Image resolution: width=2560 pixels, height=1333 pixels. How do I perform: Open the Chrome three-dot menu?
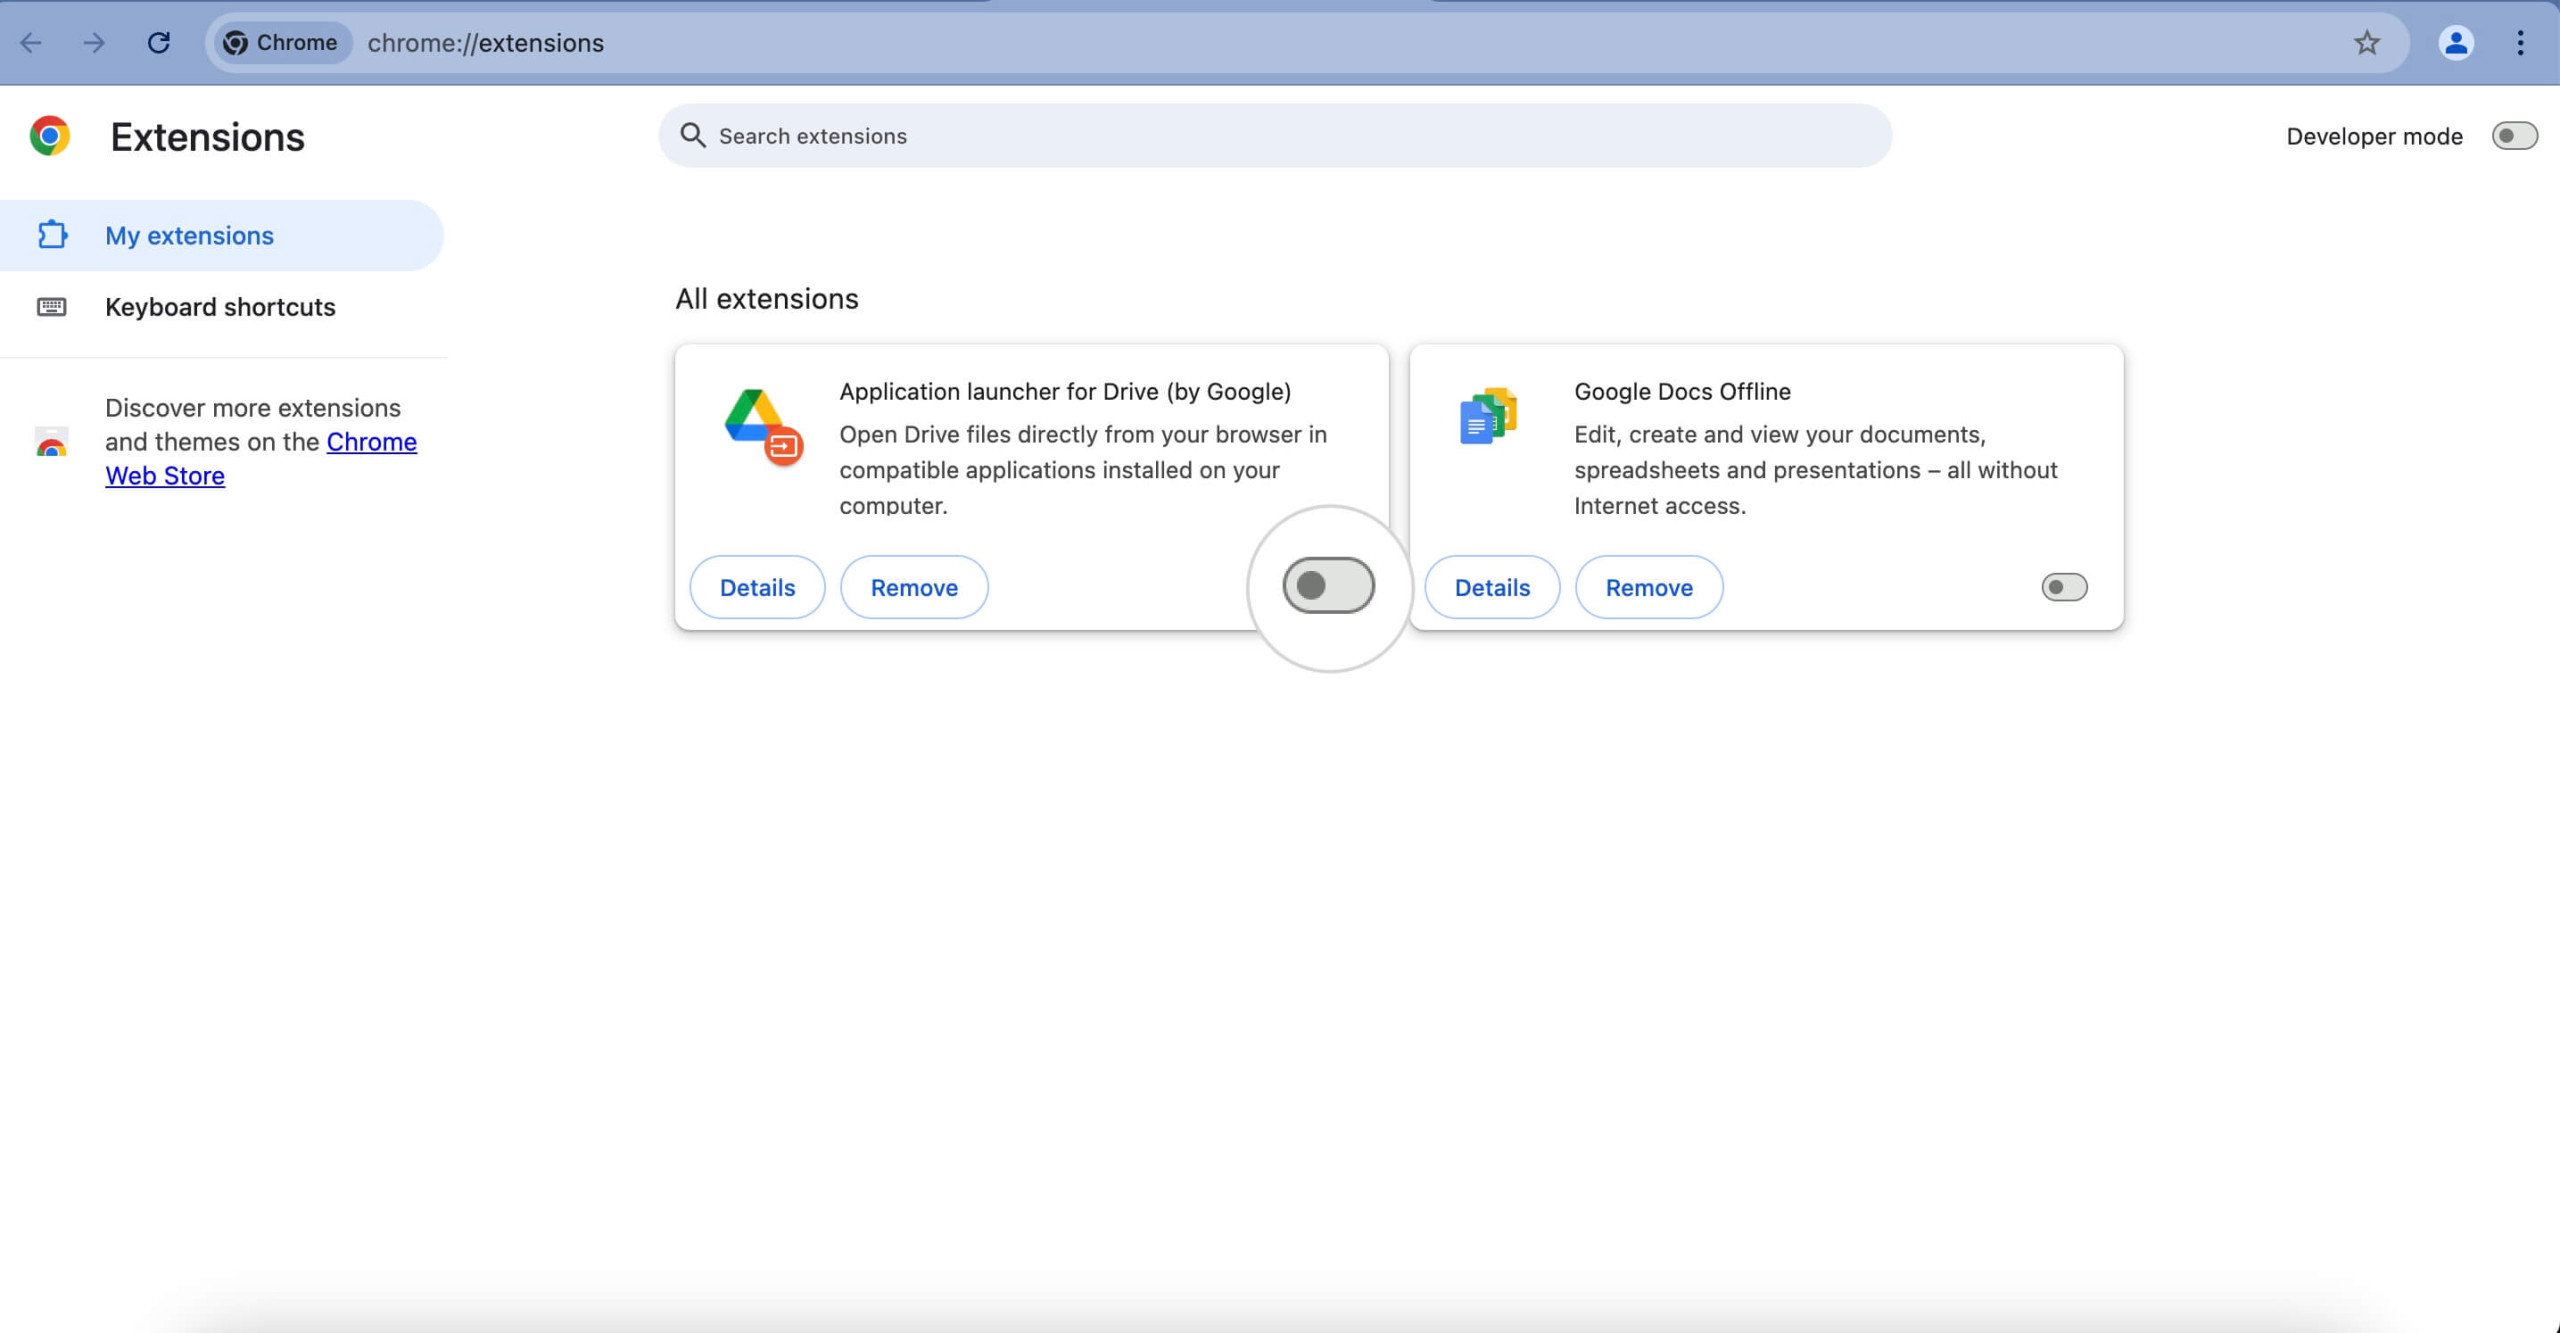(x=2520, y=43)
